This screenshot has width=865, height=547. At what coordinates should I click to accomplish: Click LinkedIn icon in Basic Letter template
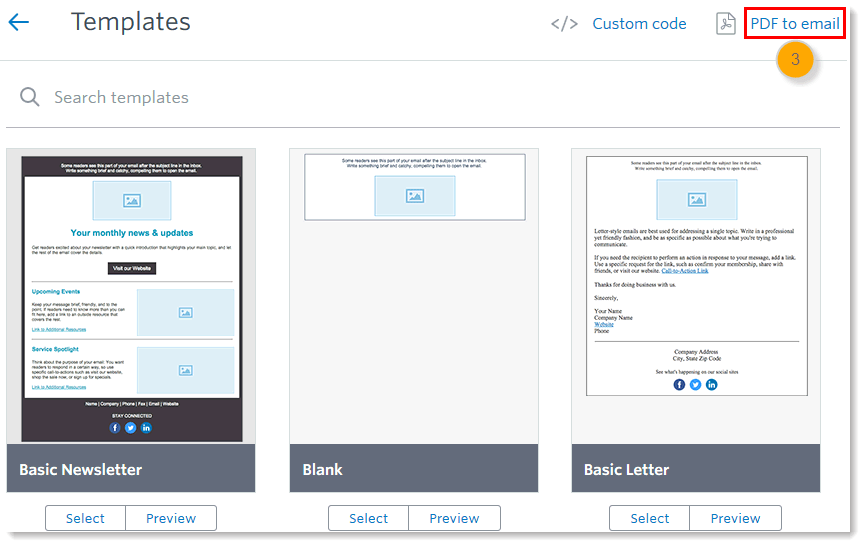pos(712,384)
